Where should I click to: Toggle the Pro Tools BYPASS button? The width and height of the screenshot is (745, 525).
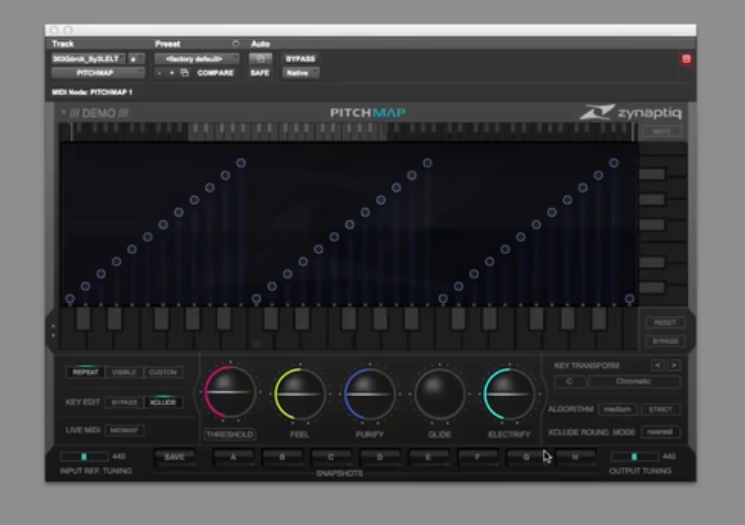pos(300,59)
